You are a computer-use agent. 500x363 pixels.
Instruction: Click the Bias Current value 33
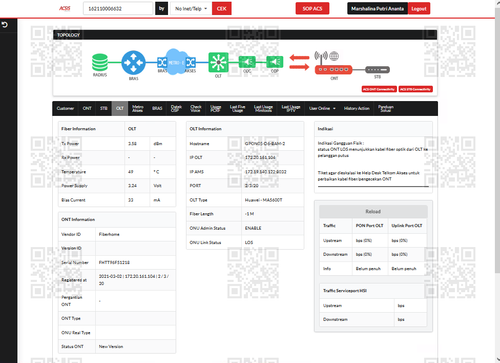131,200
